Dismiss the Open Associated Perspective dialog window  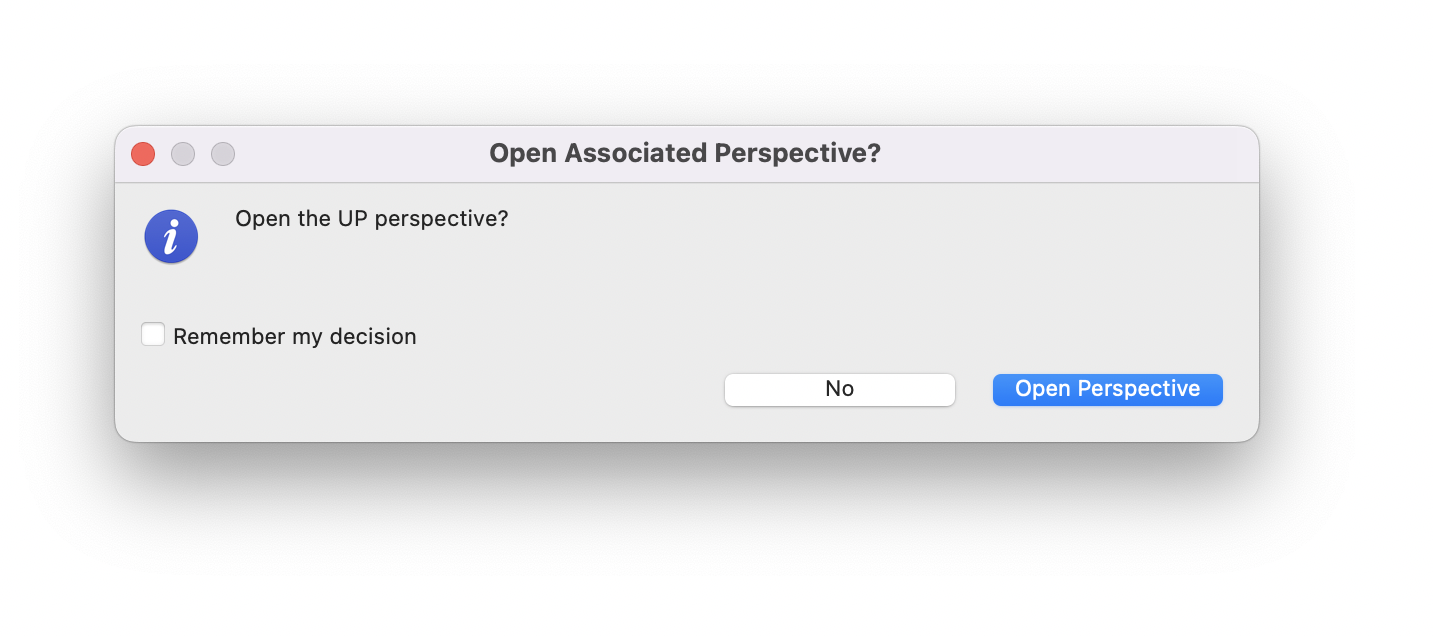click(x=143, y=154)
